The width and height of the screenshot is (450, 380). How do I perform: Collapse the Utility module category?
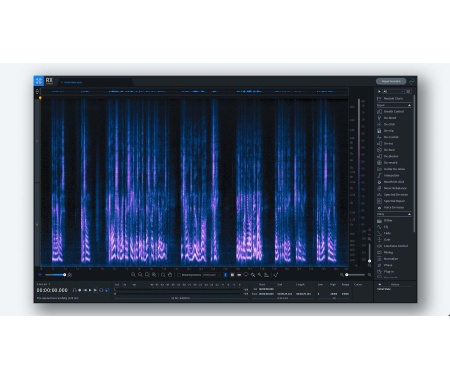pos(409,214)
